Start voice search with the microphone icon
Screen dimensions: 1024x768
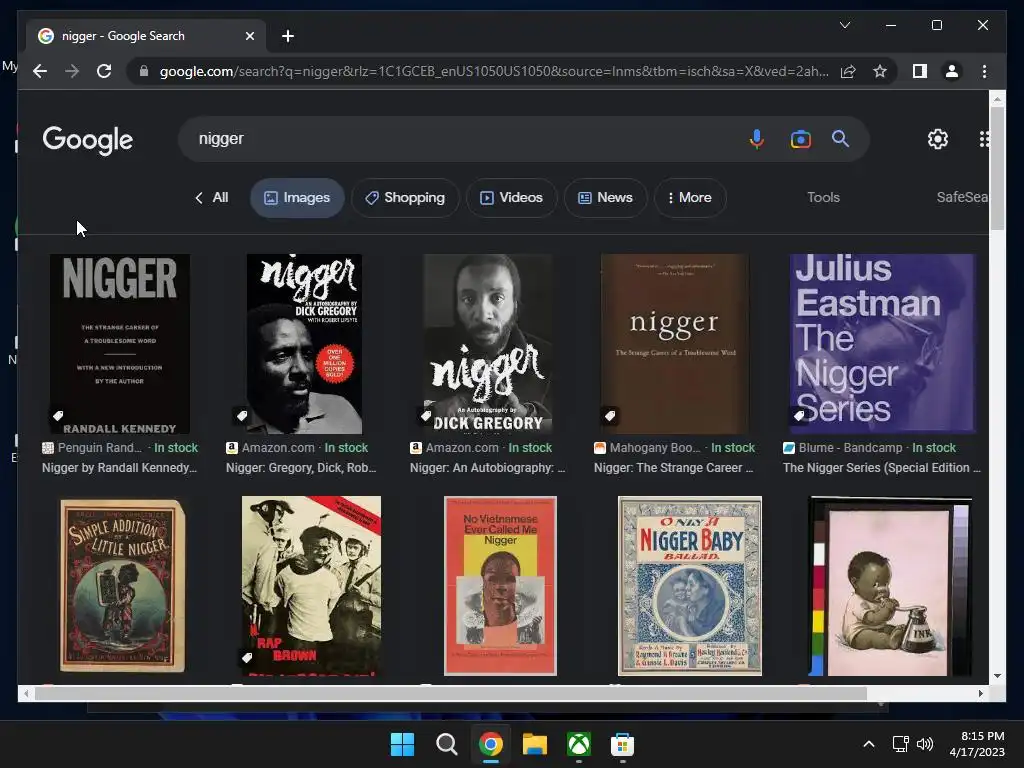pyautogui.click(x=756, y=139)
